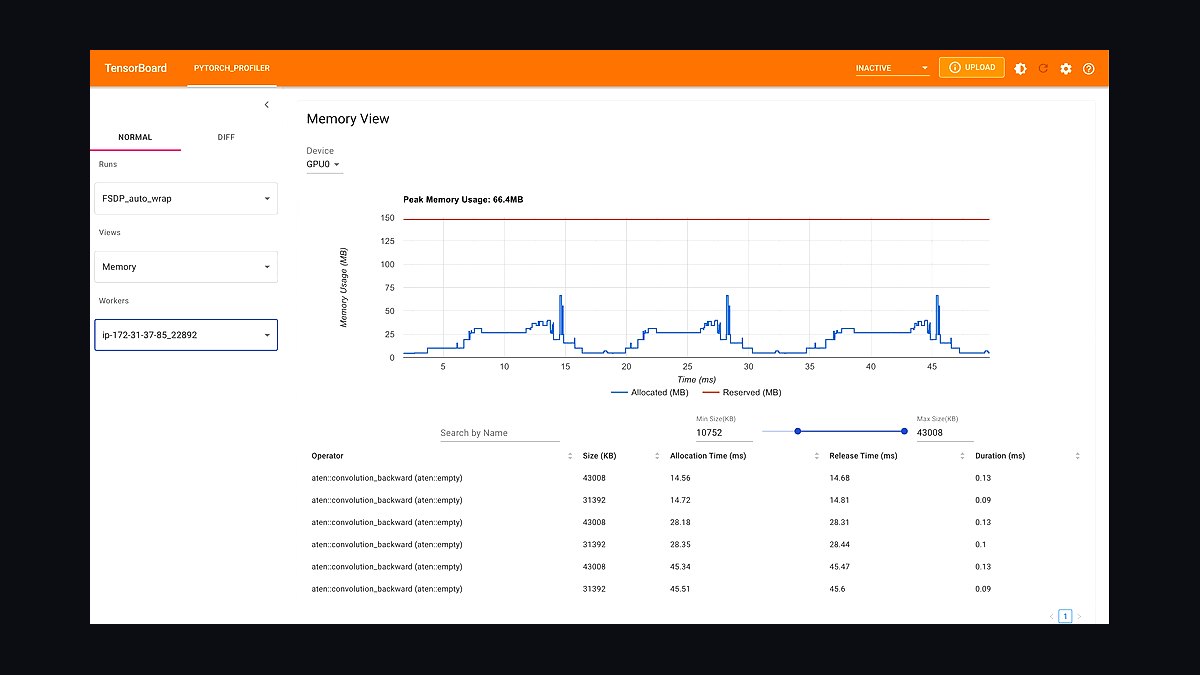
Task: Toggle Allocated (MB) legend entry
Action: coord(649,393)
